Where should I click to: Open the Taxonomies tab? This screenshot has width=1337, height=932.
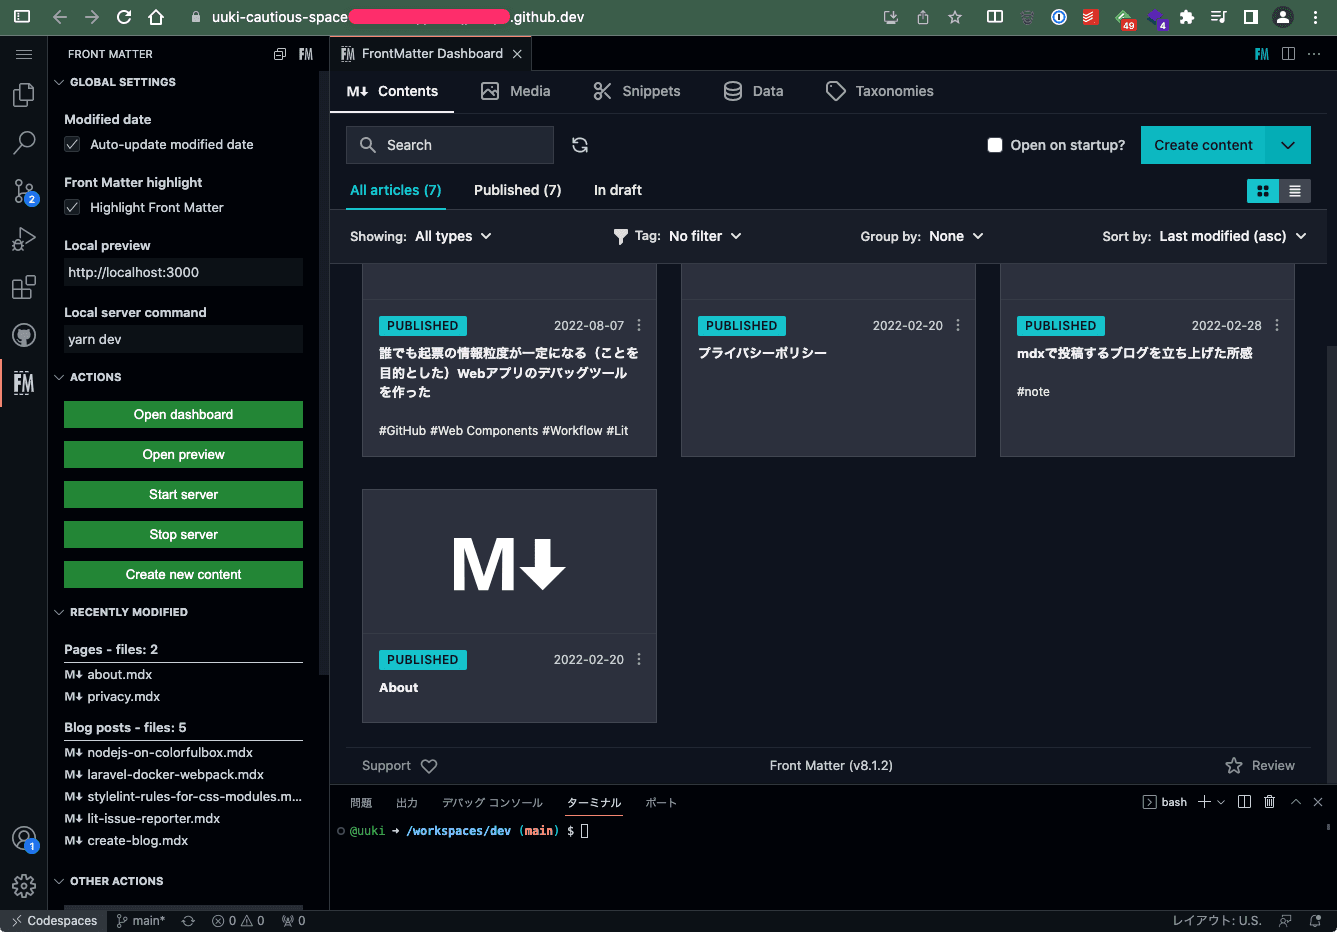[880, 91]
